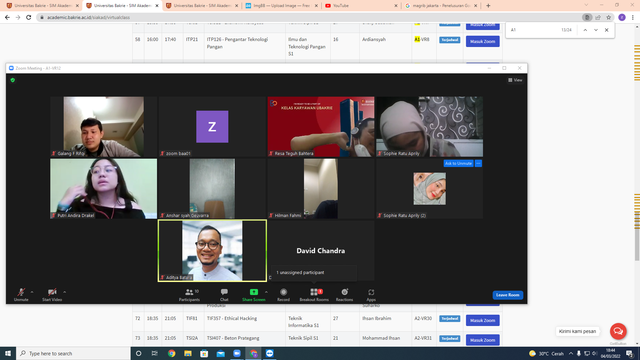Screen dimensions: 640x360
Task: Click Masuk Zoom for TIF357 Ethical Hacking
Action: pos(482,320)
